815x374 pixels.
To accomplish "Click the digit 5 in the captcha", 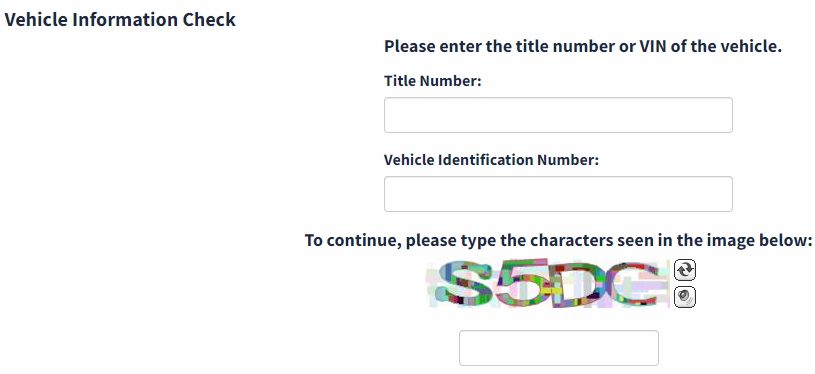I will click(x=521, y=284).
